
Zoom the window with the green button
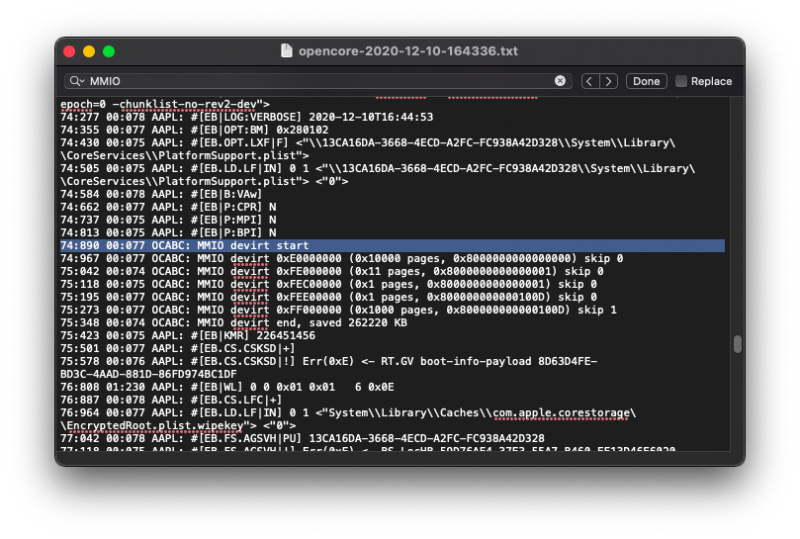(109, 52)
